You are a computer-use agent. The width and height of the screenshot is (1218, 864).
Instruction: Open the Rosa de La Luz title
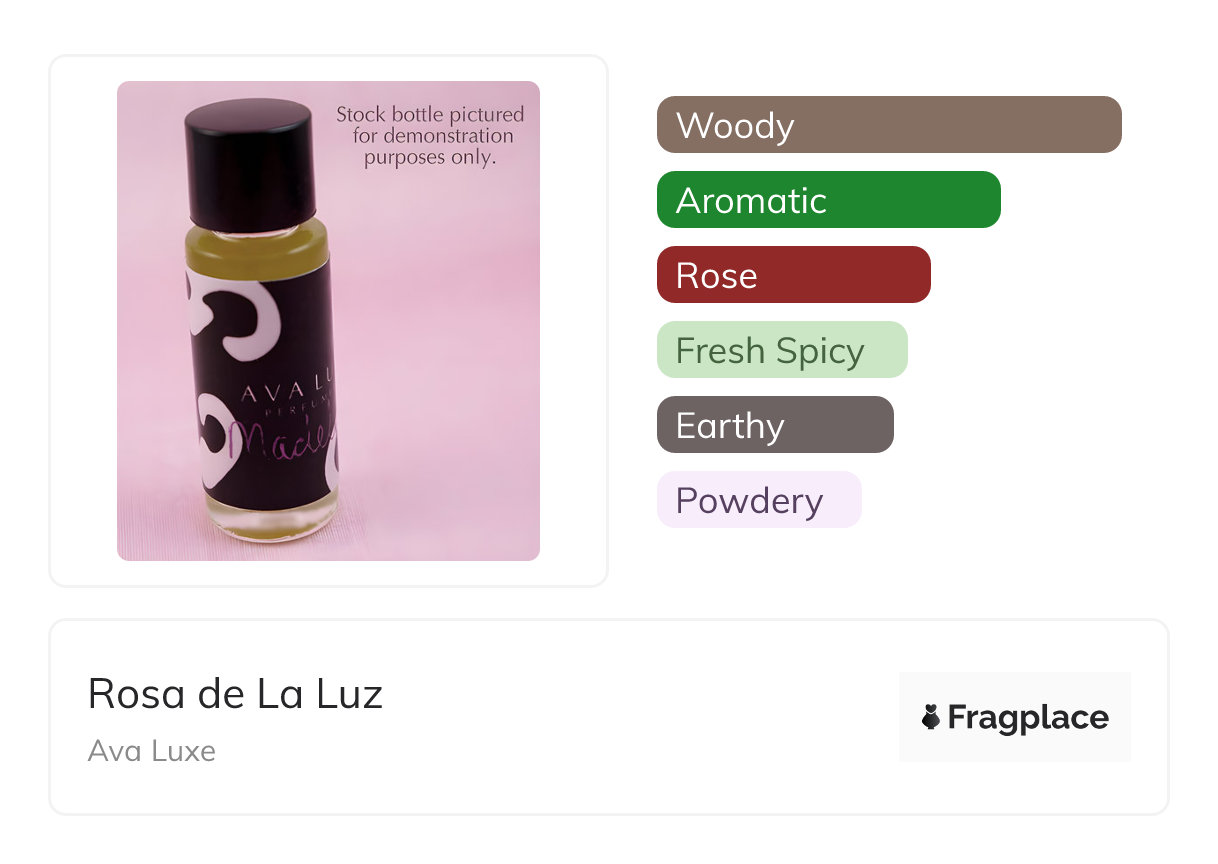click(x=235, y=693)
